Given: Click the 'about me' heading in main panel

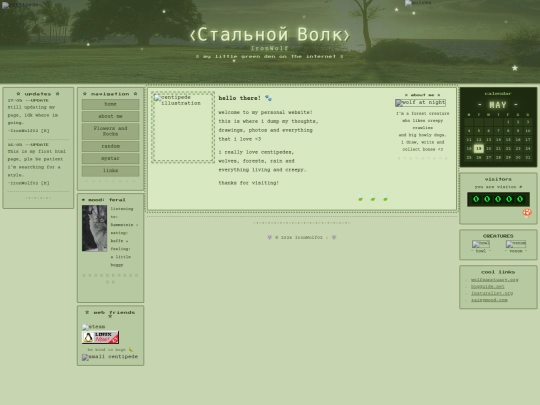Looking at the screenshot, I should point(423,95).
